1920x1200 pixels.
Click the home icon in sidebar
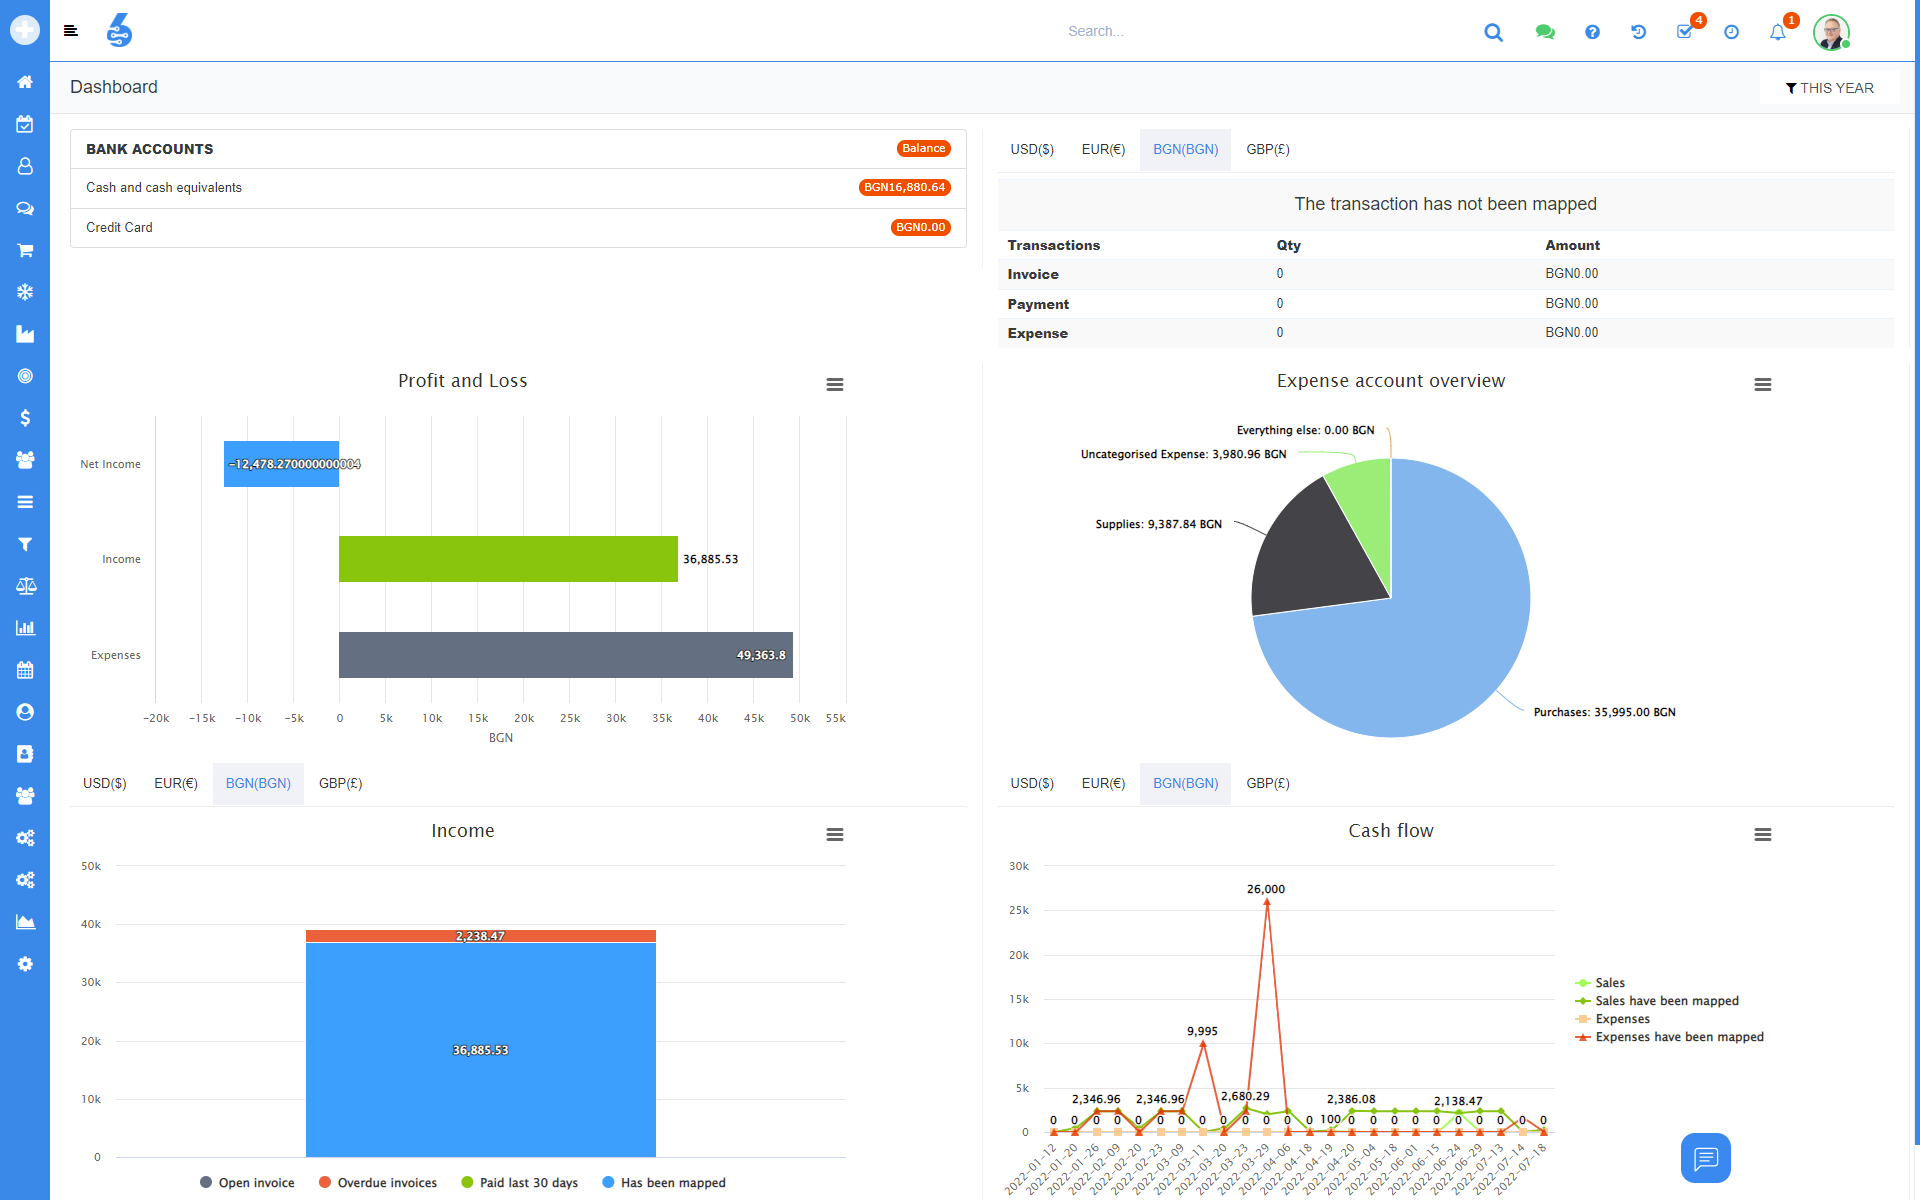pyautogui.click(x=25, y=82)
